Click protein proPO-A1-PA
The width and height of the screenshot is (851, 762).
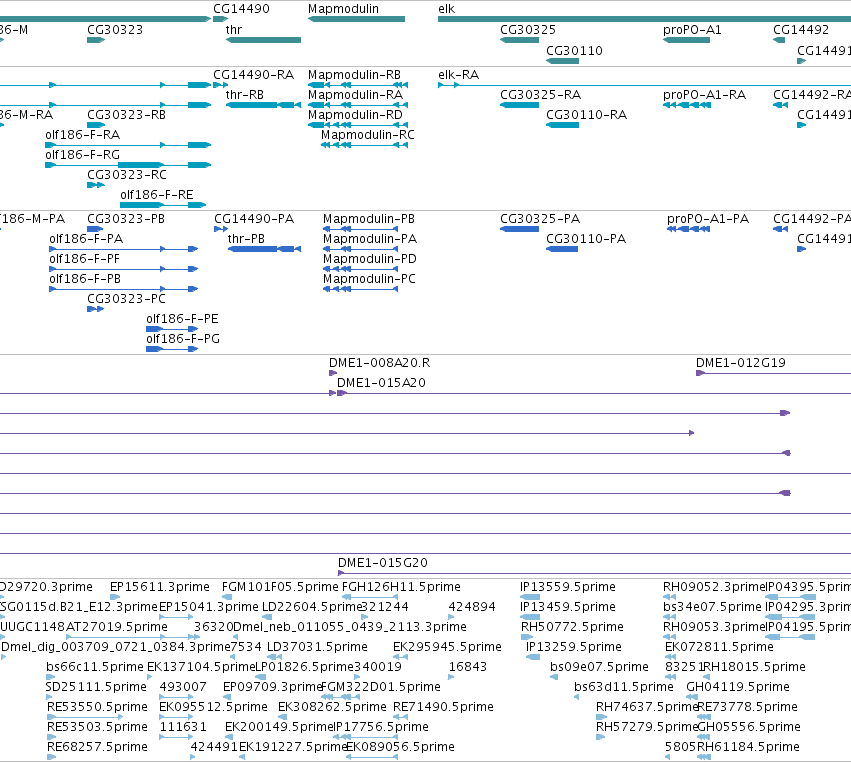[708, 219]
